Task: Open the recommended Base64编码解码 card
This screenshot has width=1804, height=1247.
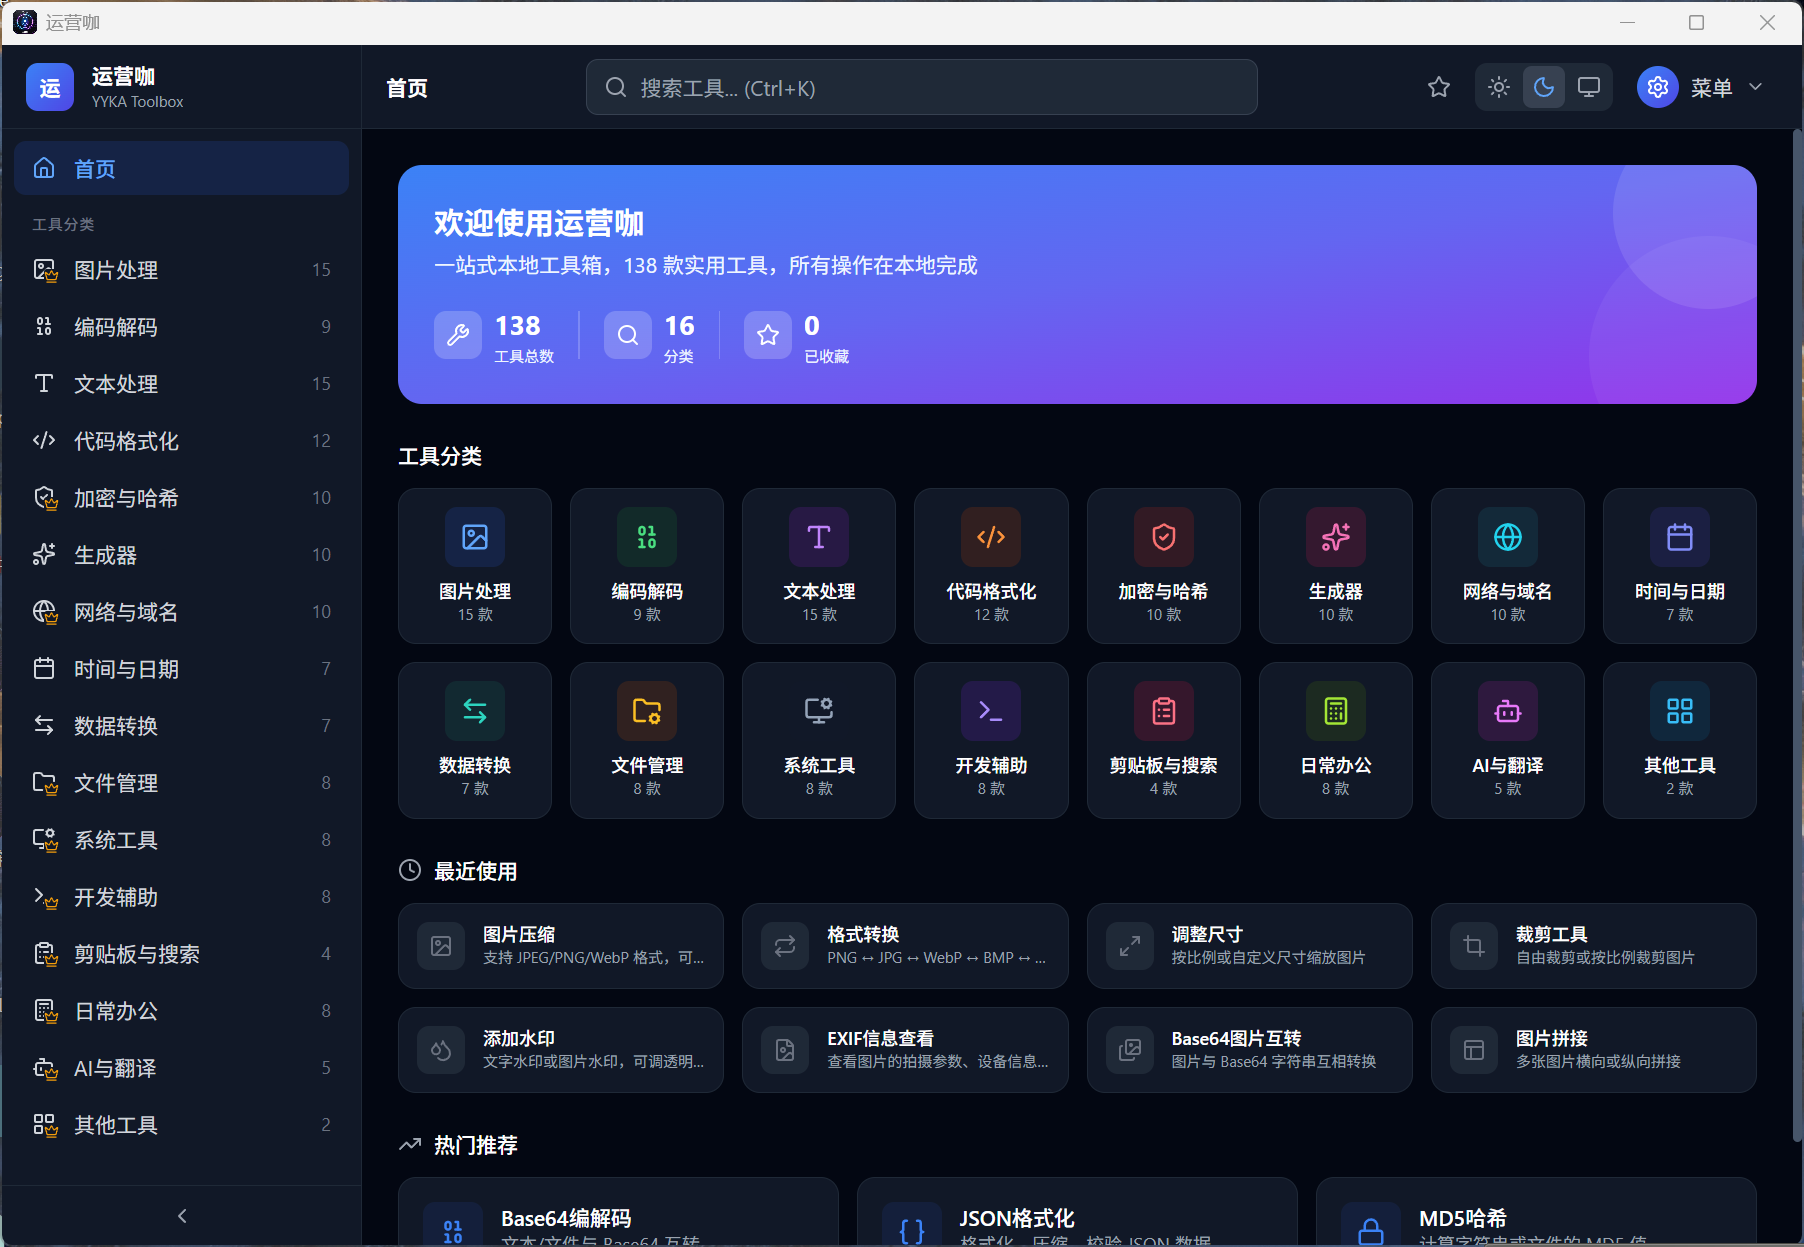Action: pos(618,1212)
